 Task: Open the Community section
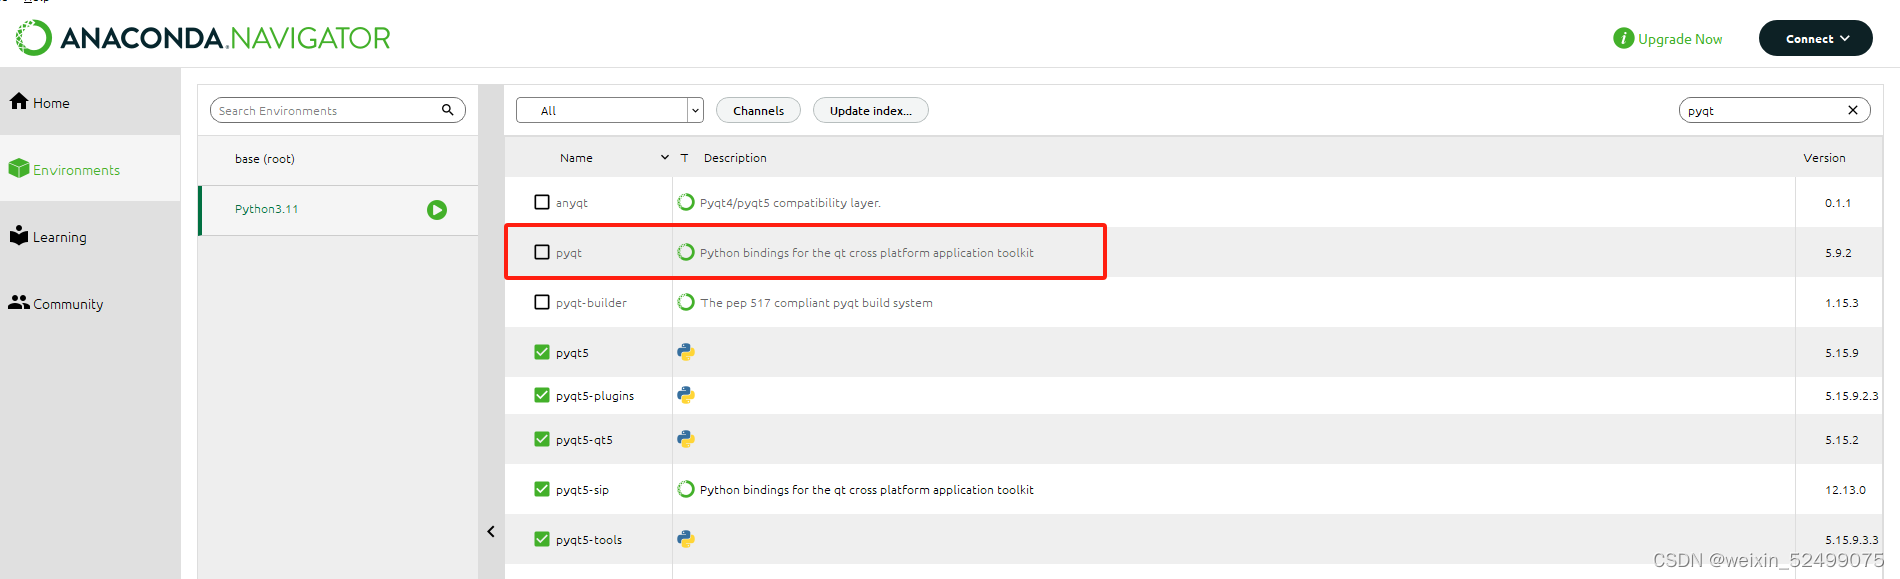point(90,303)
